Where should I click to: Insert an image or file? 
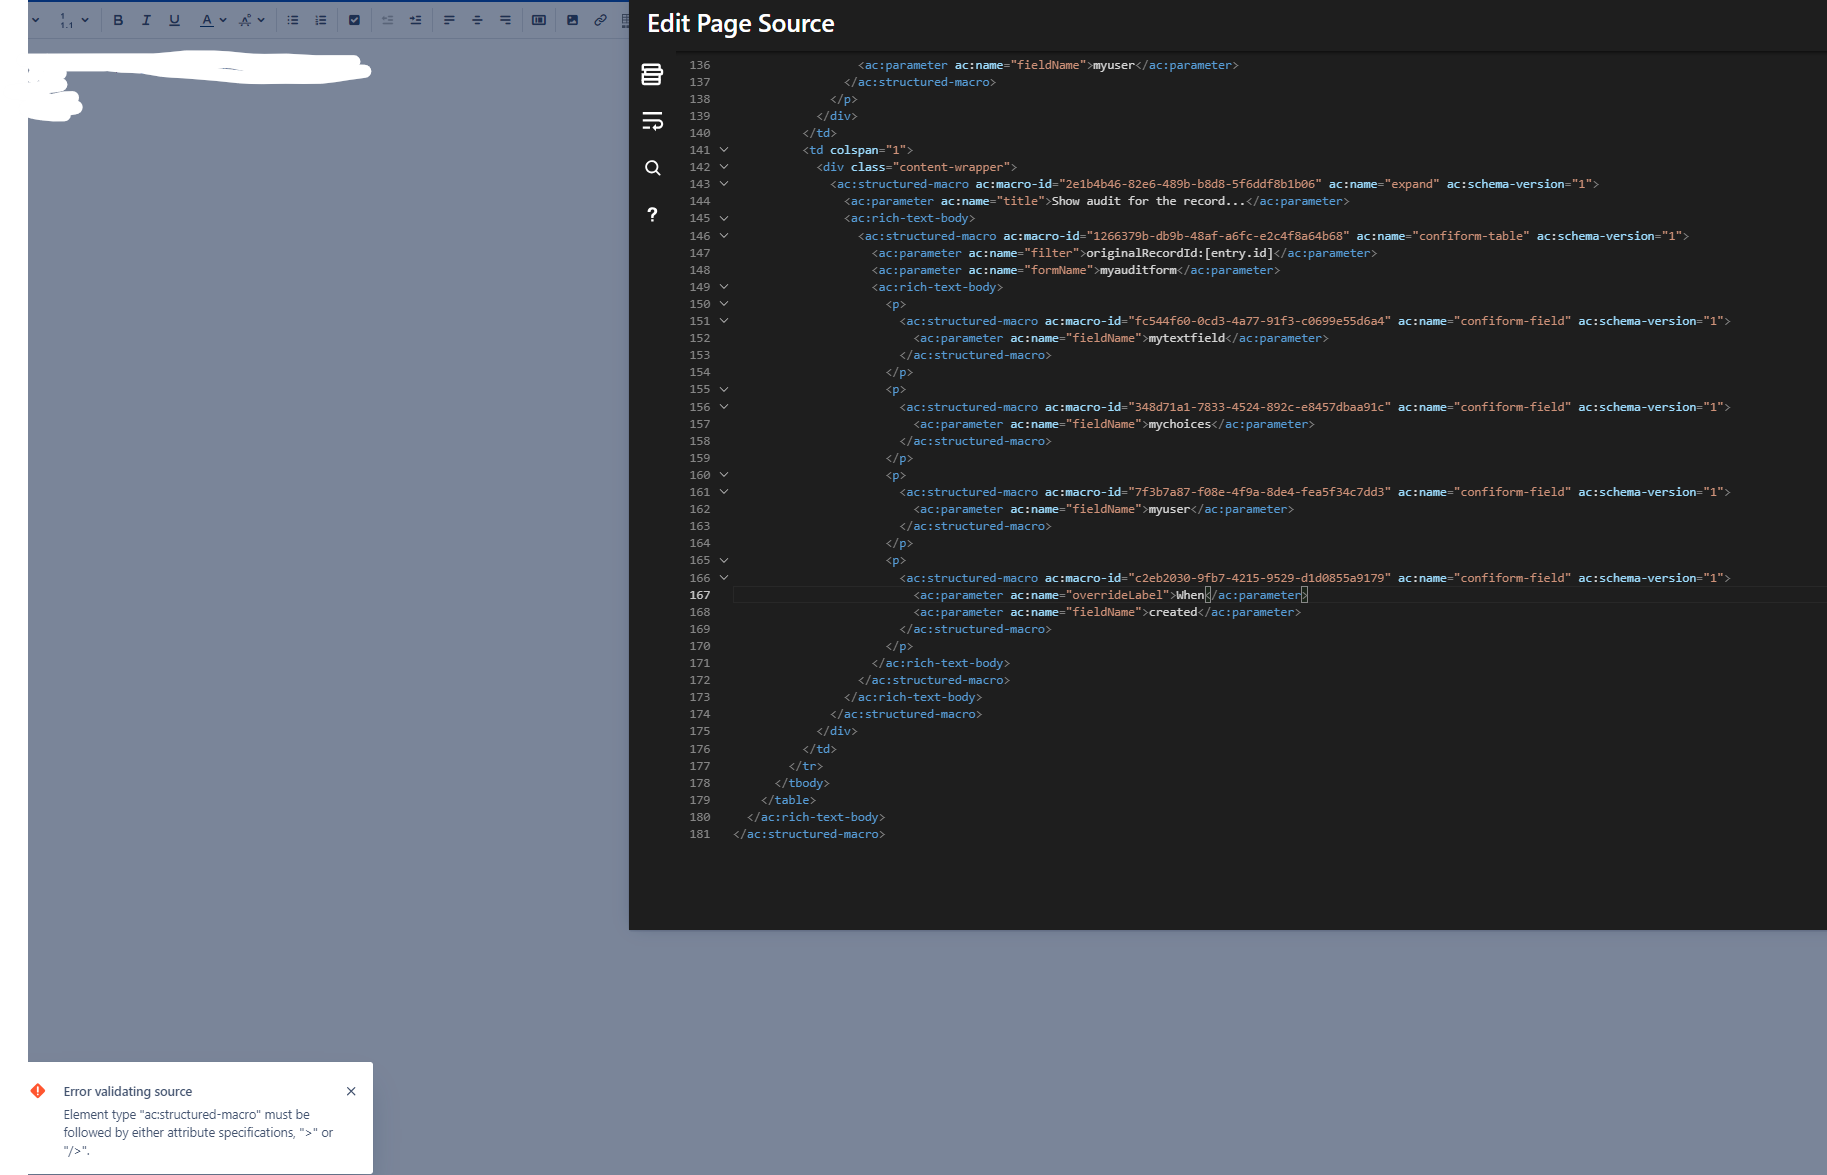click(572, 20)
